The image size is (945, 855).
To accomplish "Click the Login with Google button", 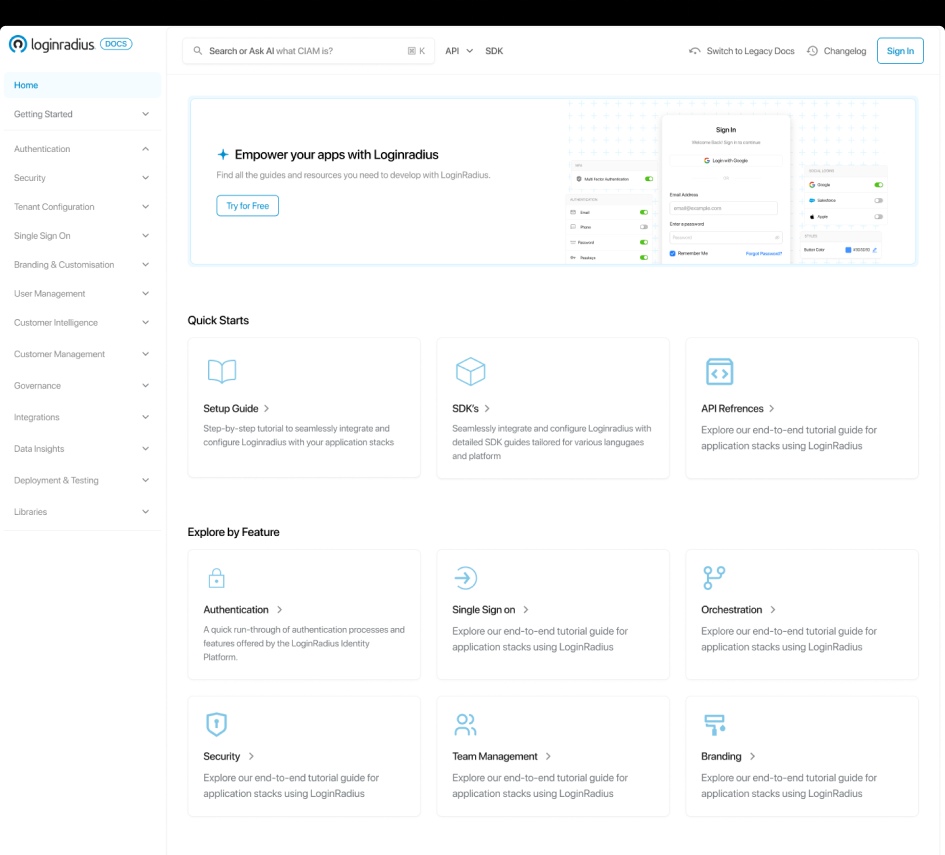I will click(726, 161).
